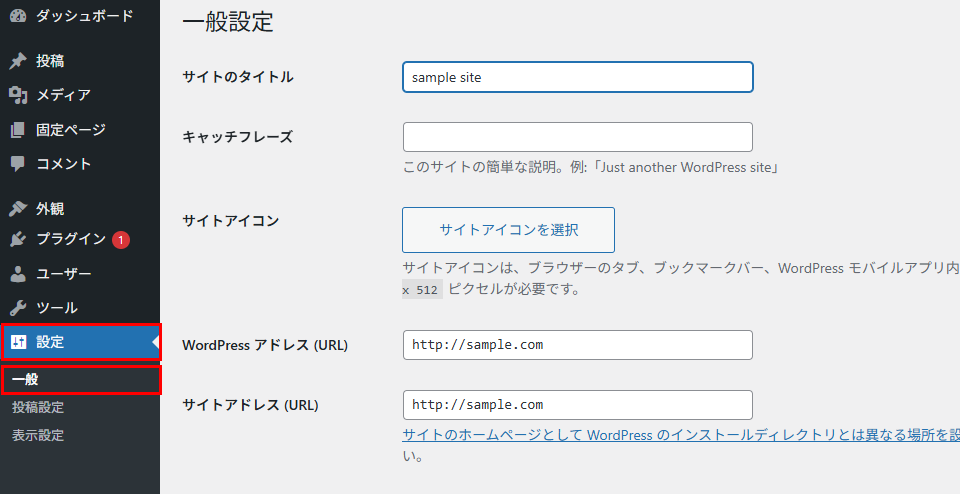
Task: Click the pushpin icon for 投稿
Action: point(18,61)
